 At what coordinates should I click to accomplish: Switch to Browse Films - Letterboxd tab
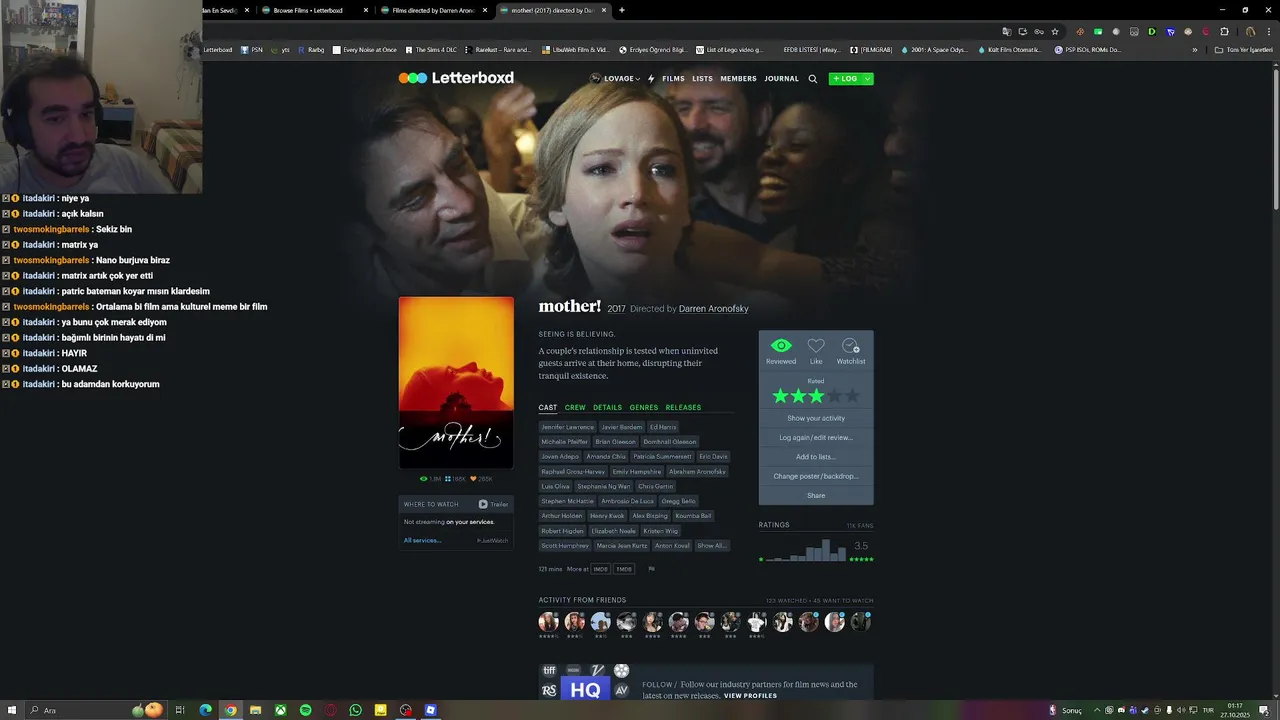coord(308,10)
